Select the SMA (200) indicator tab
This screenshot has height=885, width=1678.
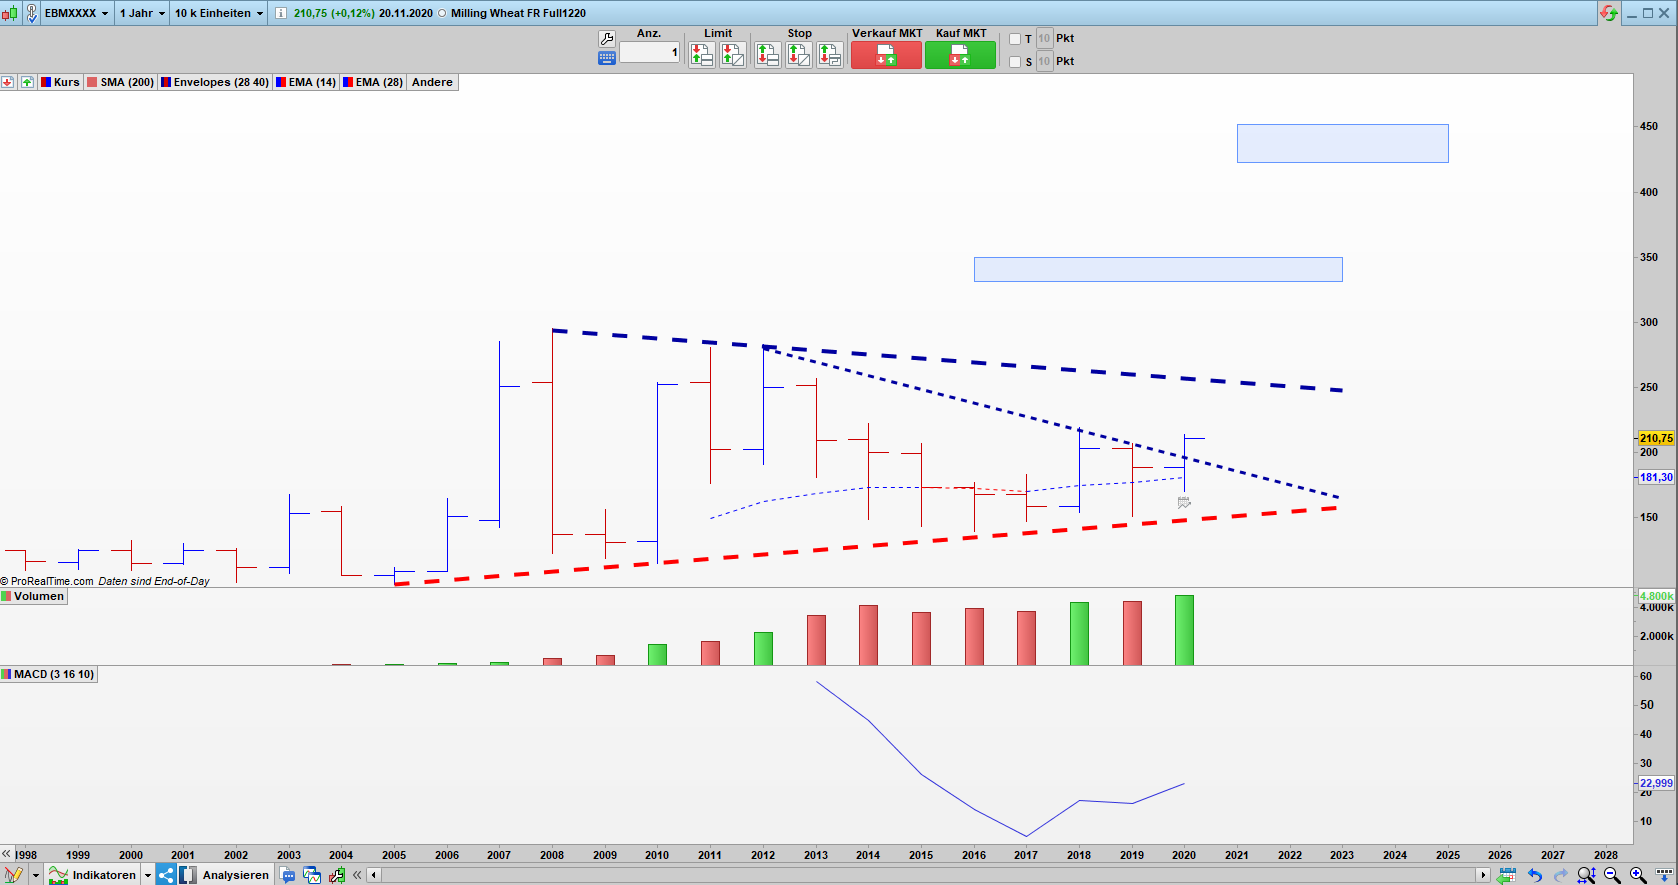click(x=121, y=82)
